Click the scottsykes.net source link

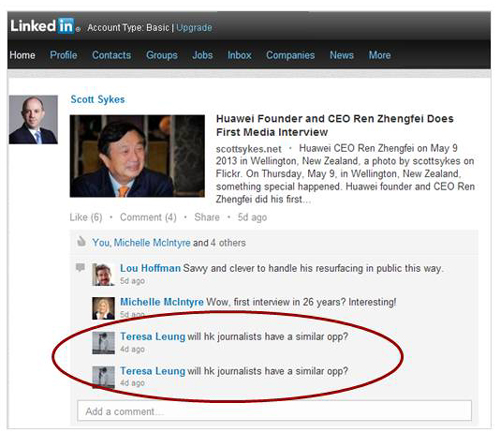(x=249, y=149)
